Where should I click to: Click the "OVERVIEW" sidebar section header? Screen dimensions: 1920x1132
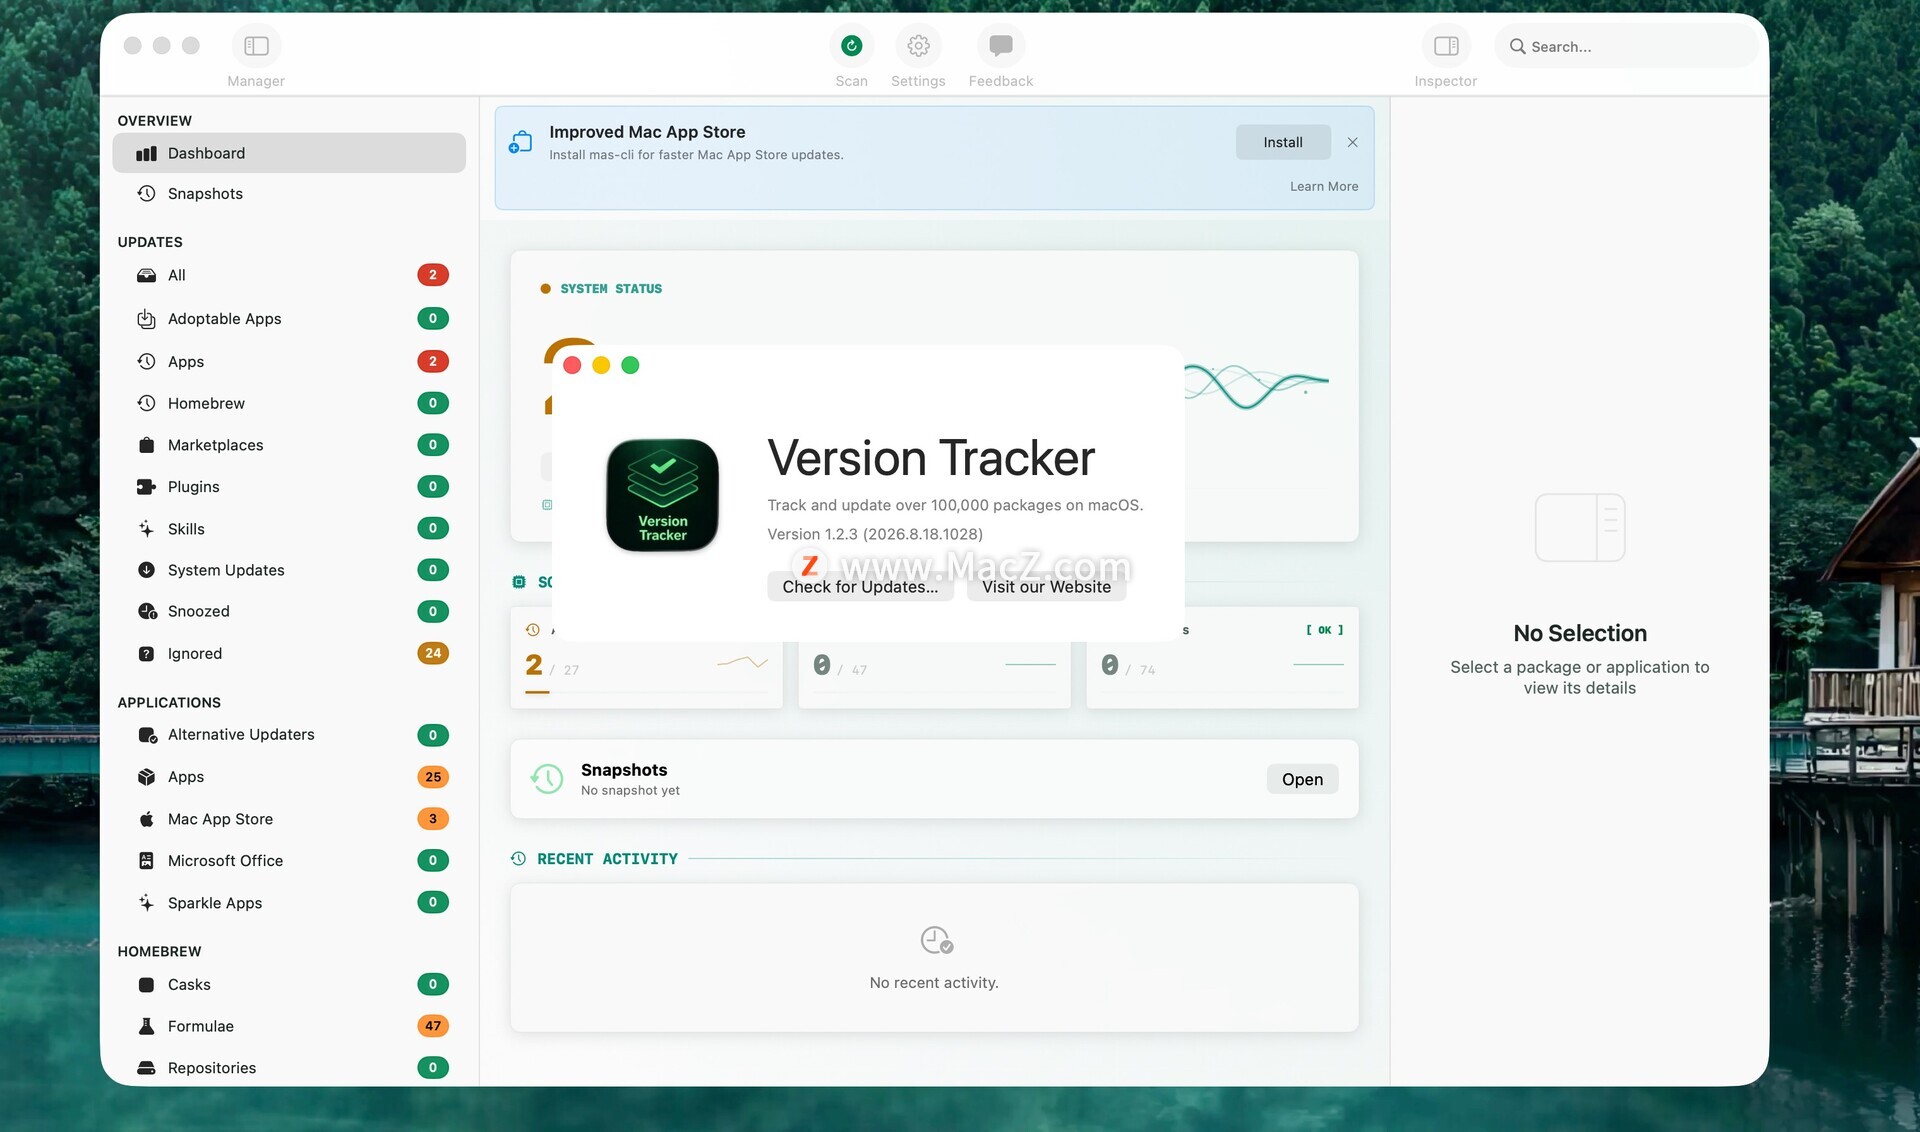[x=154, y=121]
